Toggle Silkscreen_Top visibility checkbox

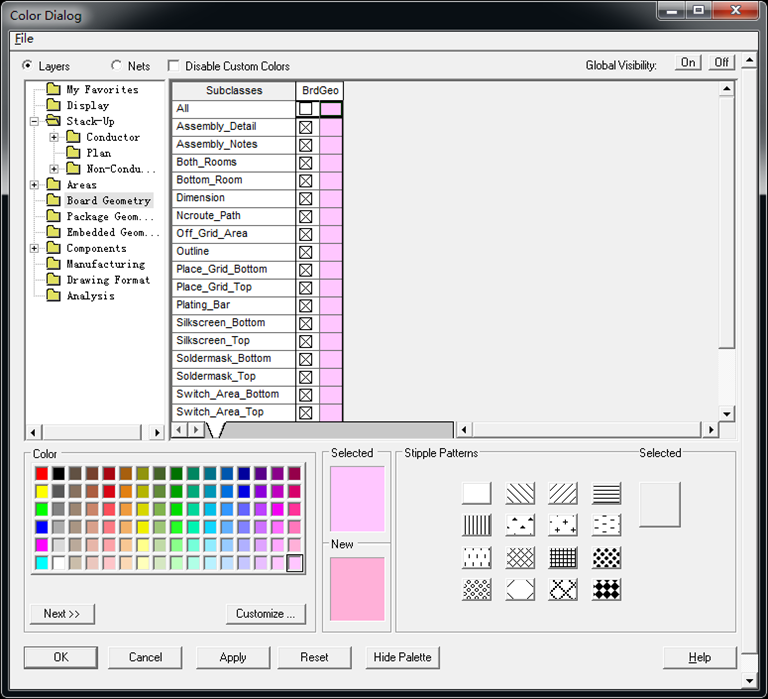pos(306,341)
